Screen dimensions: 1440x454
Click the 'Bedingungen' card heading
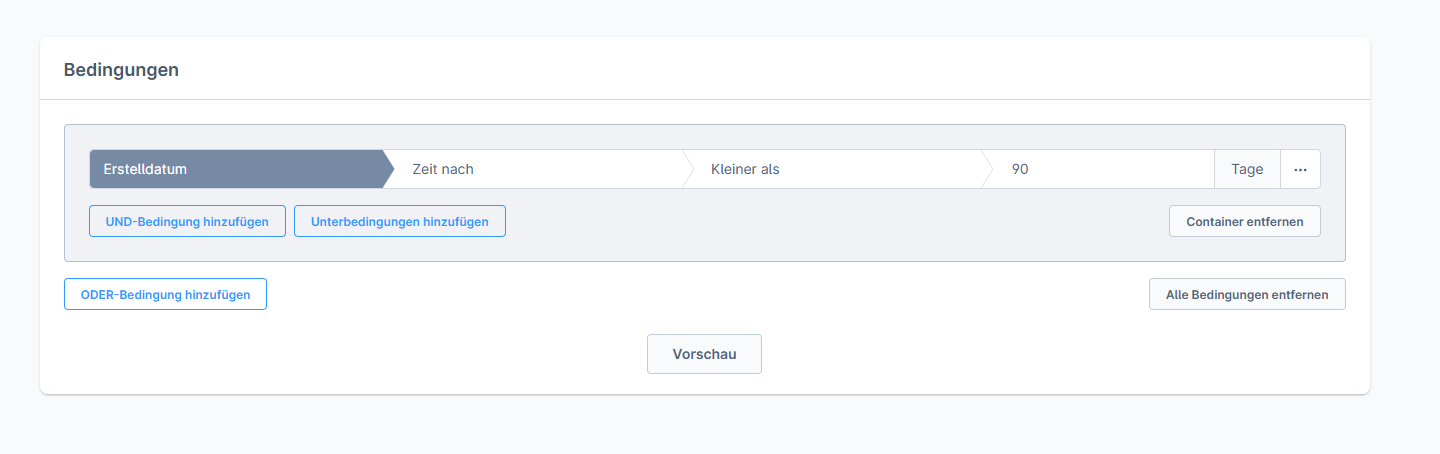coord(121,70)
